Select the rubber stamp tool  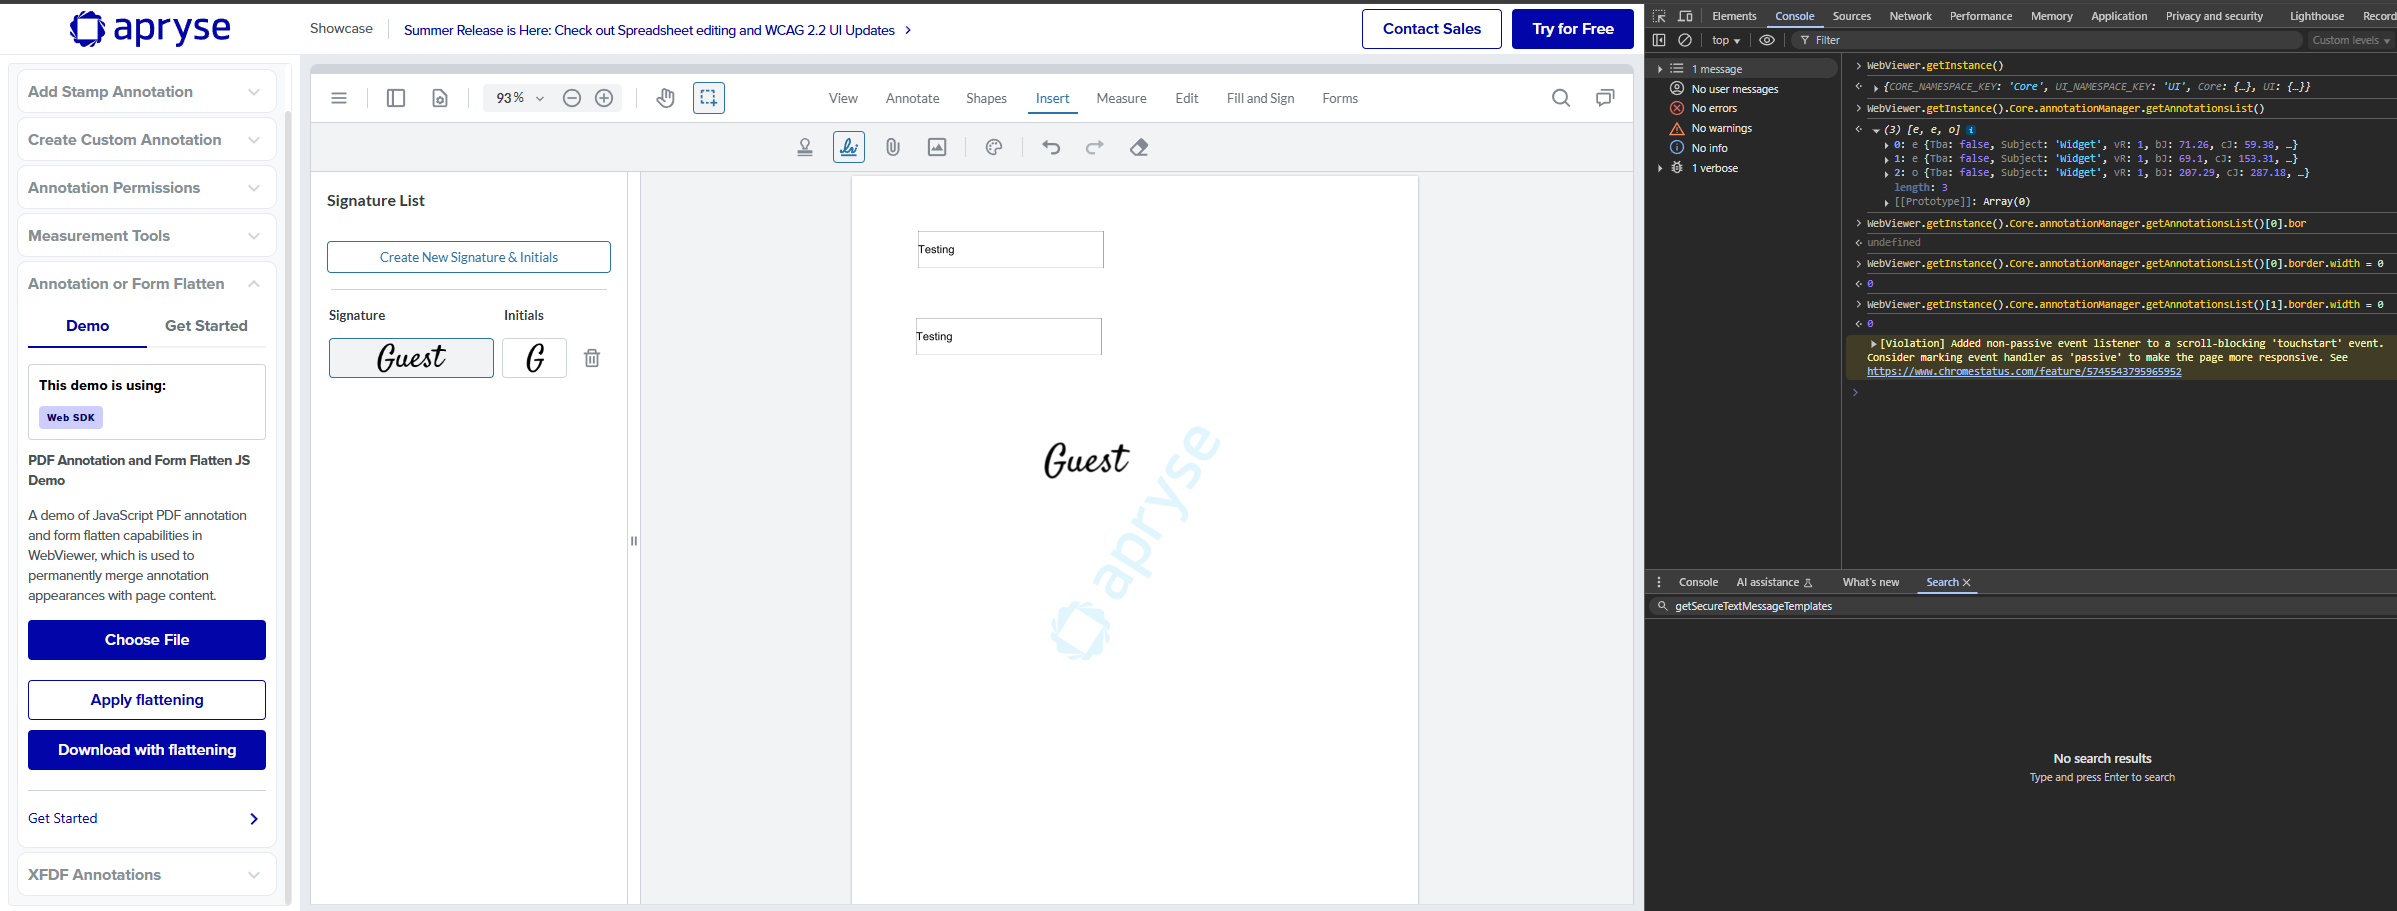click(804, 148)
